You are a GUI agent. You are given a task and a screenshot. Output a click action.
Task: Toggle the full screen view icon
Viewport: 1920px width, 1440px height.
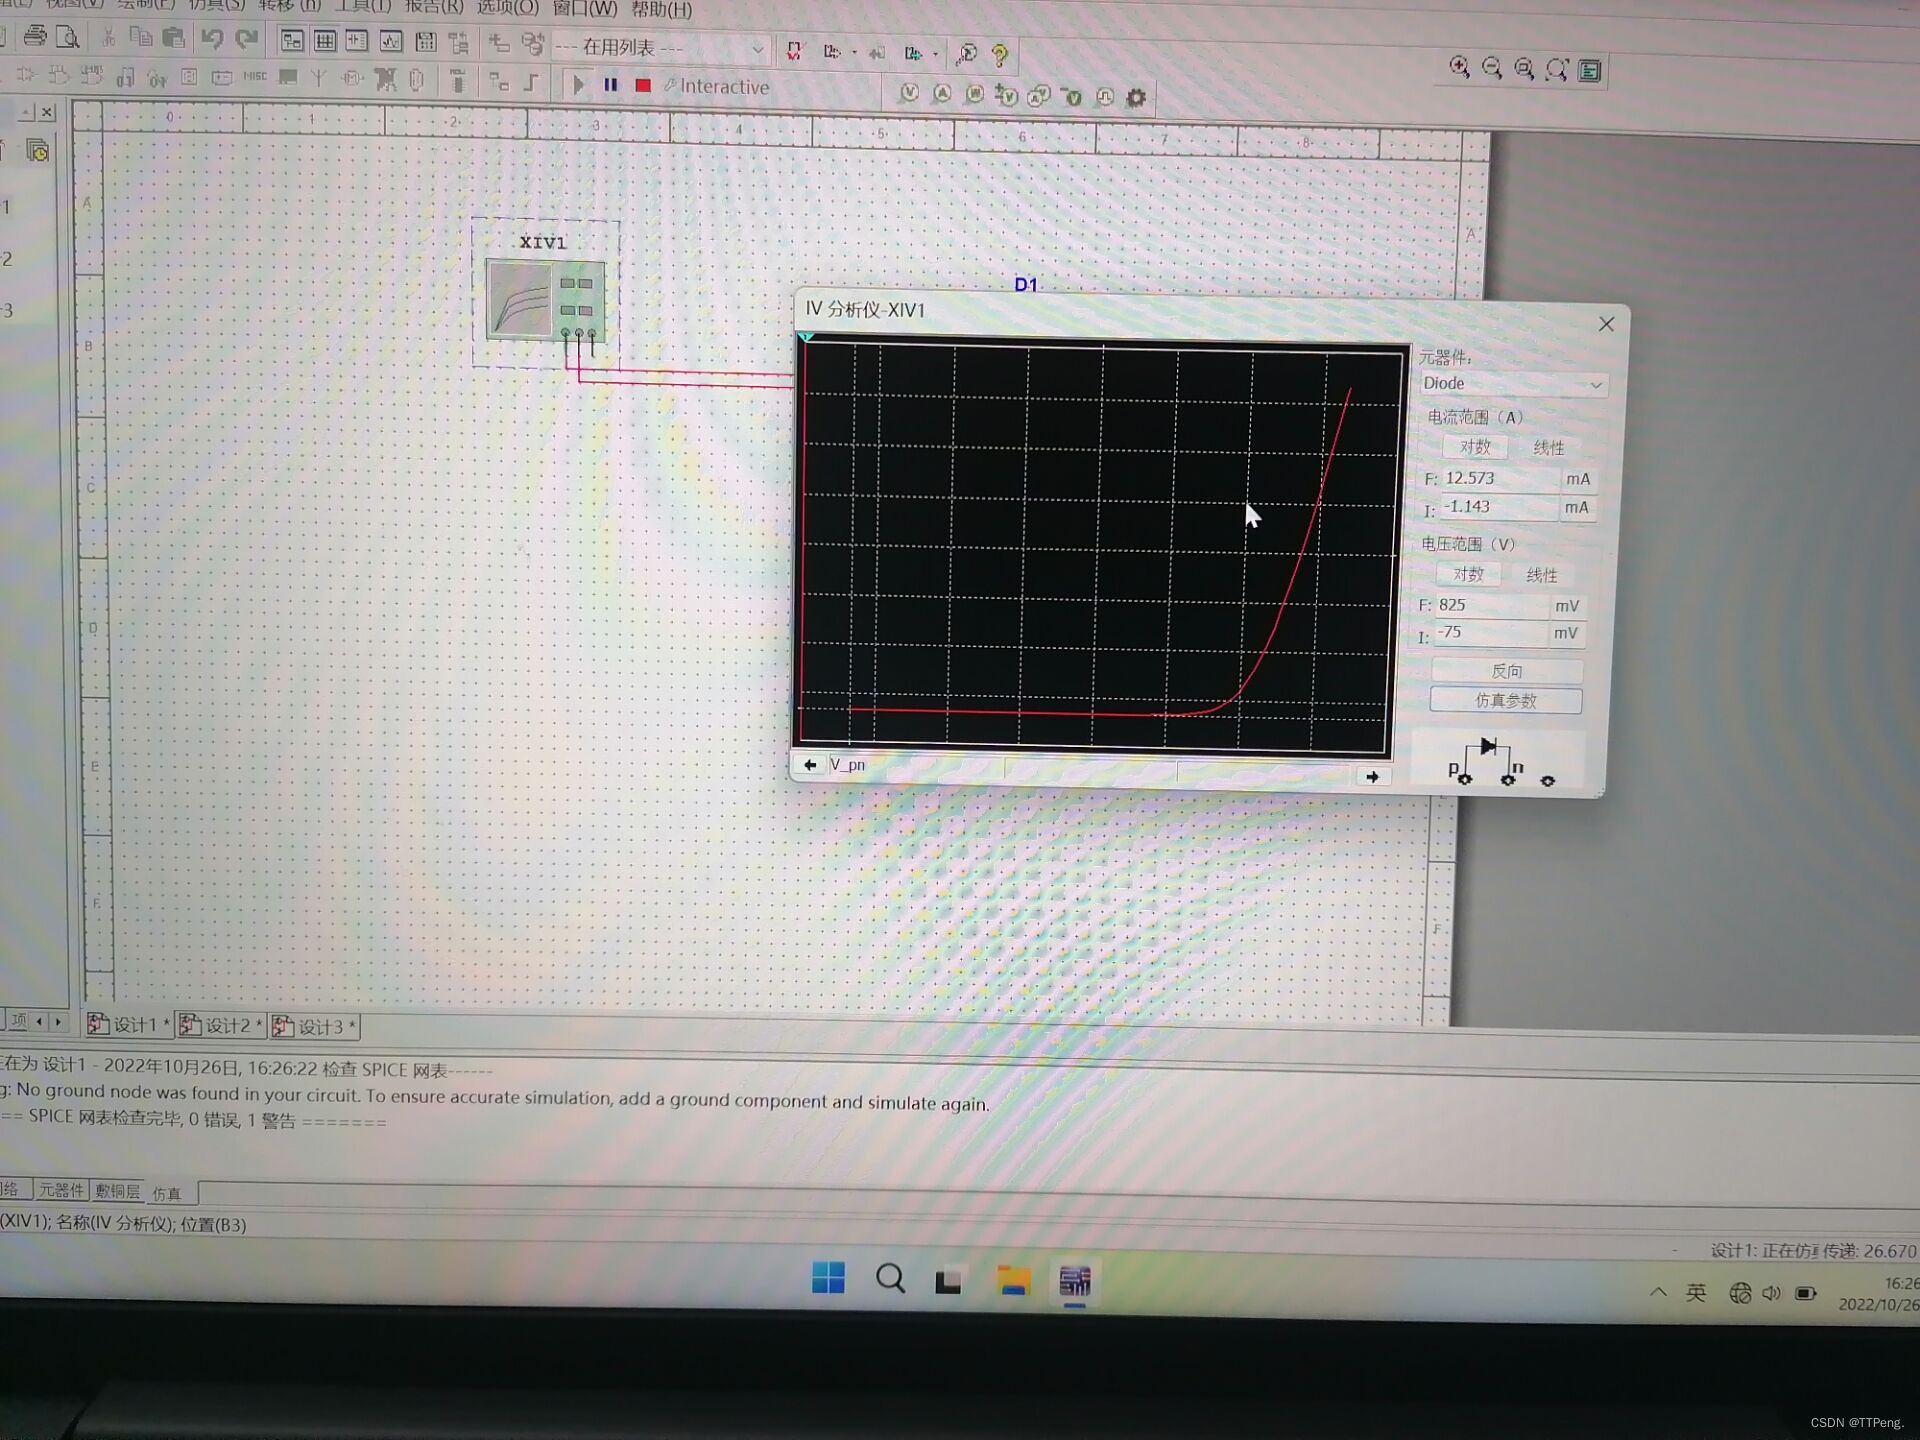1590,71
